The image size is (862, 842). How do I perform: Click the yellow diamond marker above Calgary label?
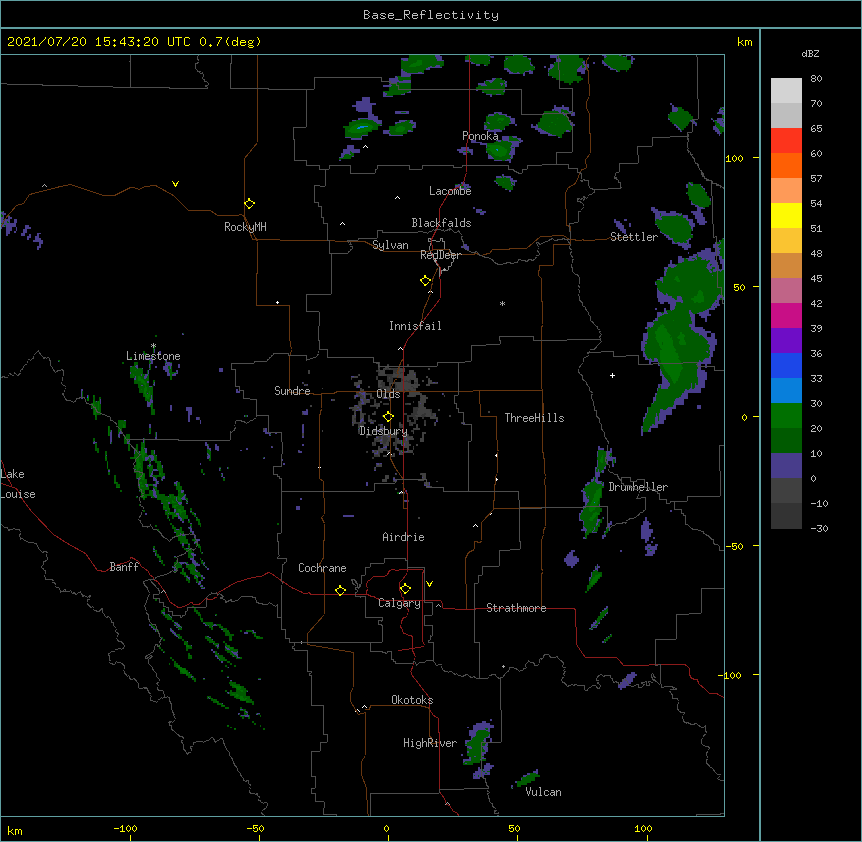(405, 589)
